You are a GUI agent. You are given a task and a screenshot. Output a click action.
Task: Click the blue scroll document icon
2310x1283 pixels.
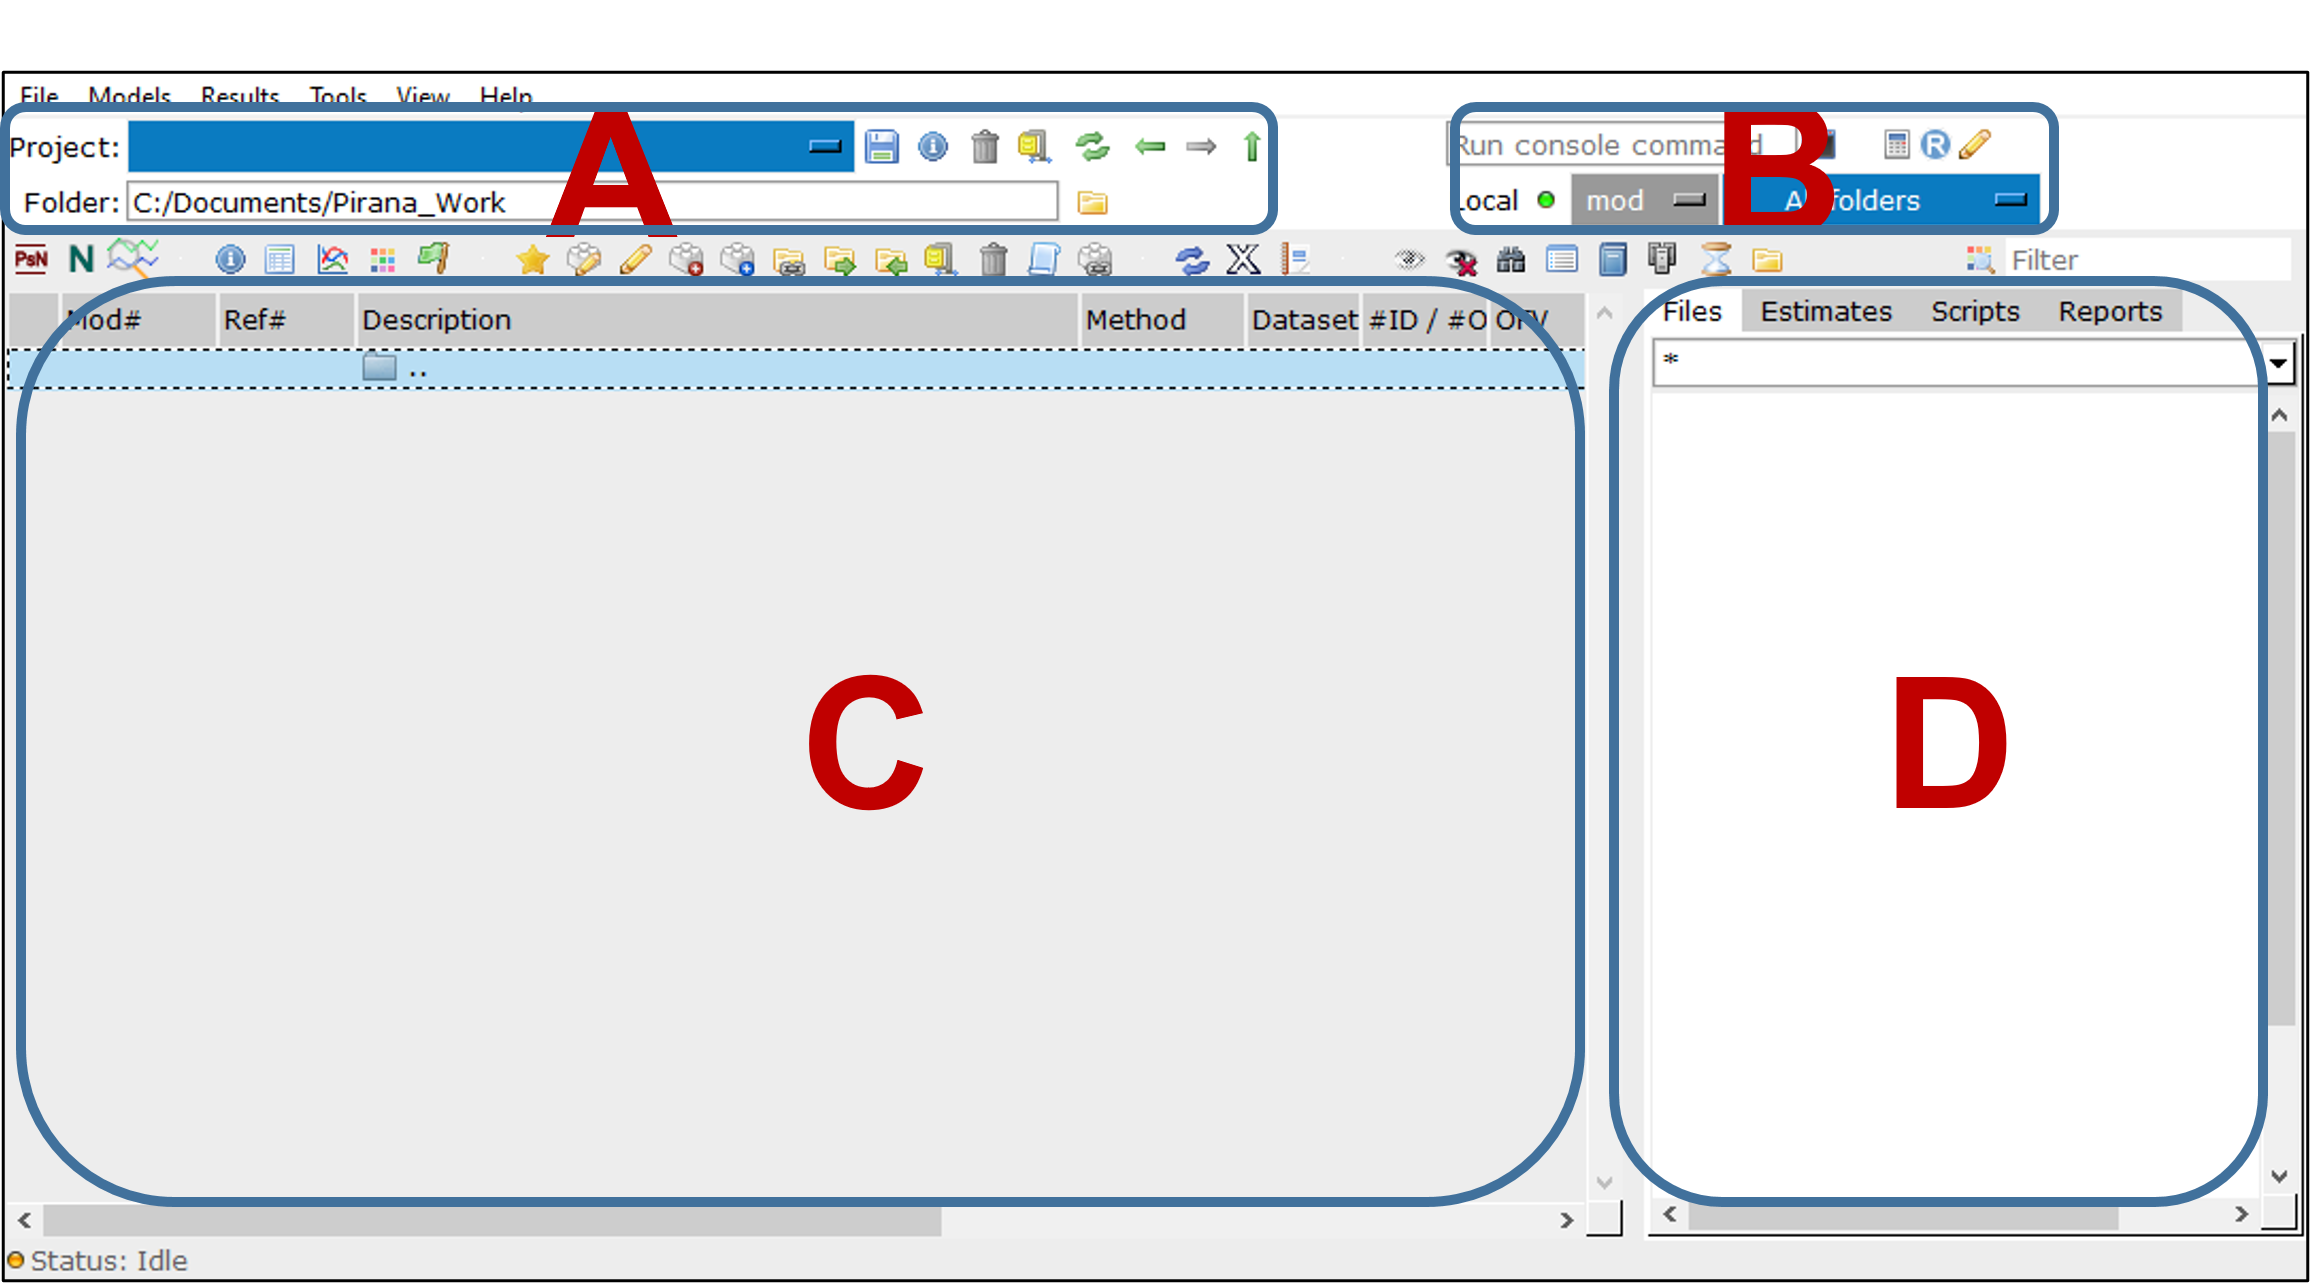click(x=1044, y=260)
